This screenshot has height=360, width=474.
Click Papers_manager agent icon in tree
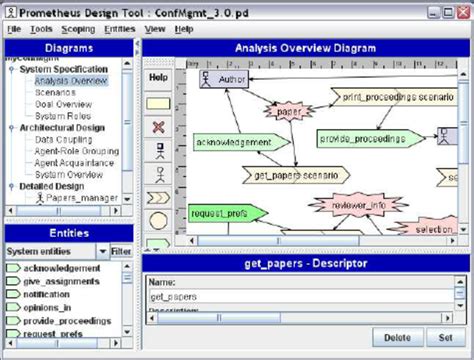coord(40,198)
